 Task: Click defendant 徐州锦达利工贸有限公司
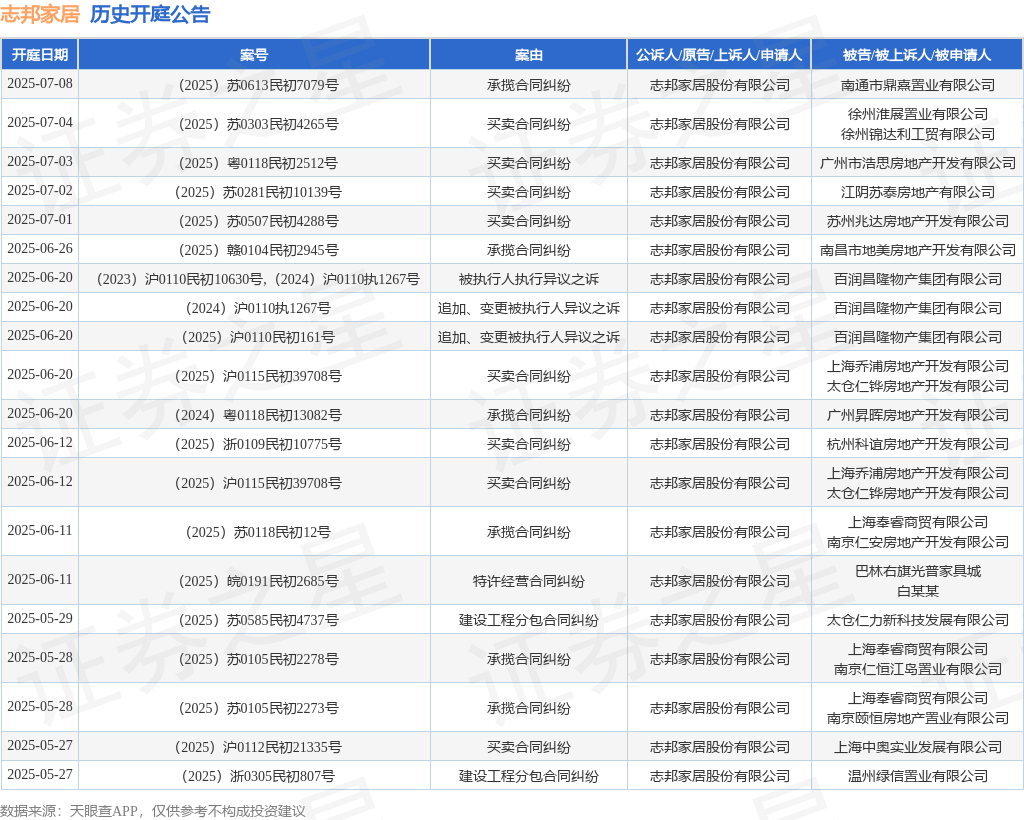point(918,134)
